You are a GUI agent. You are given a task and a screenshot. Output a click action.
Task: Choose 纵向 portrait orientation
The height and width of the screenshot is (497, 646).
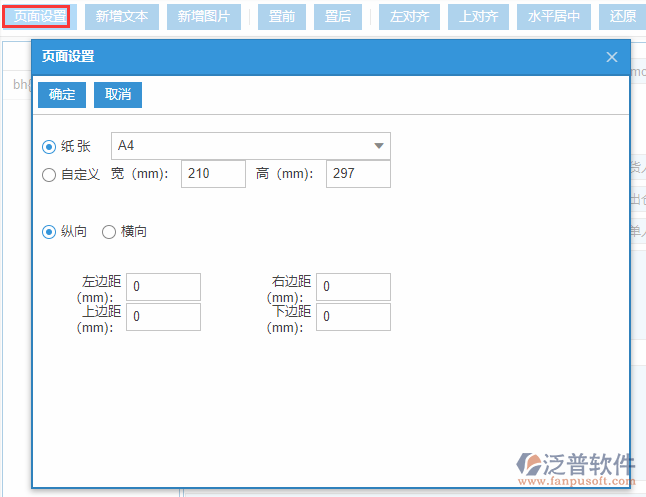point(49,232)
